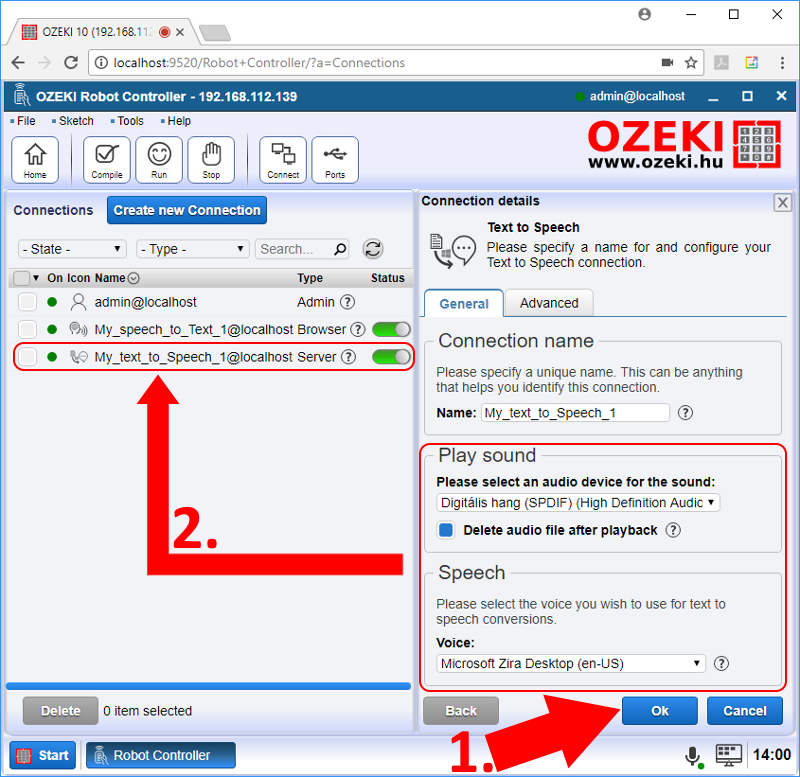Viewport: 800px width, 777px height.
Task: Tick checkbox for My_text_to_Speech_1 row
Action: pos(27,357)
